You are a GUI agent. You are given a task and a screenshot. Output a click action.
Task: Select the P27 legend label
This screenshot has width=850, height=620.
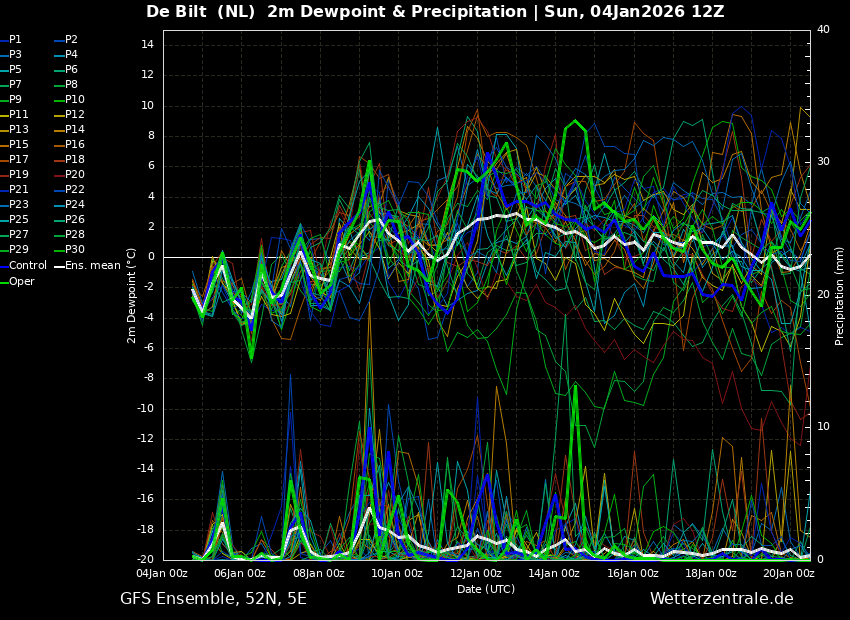pos(18,234)
